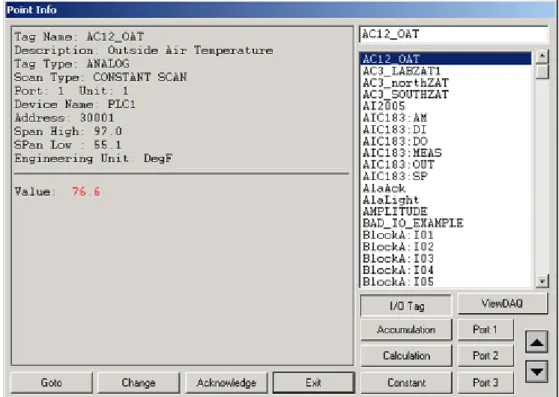Click the tag list scrollbar thumb

[x=542, y=71]
